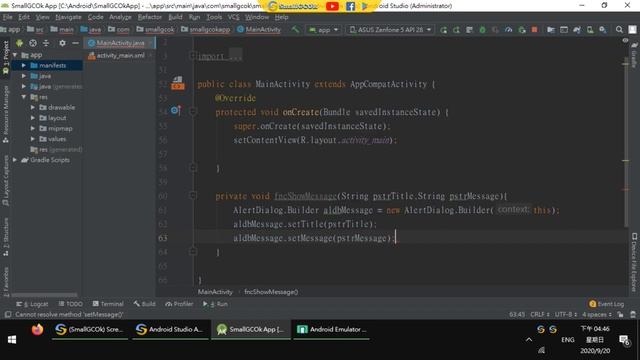Switch to Android Emulator taskbar window
The image size is (640, 360).
tap(331, 329)
